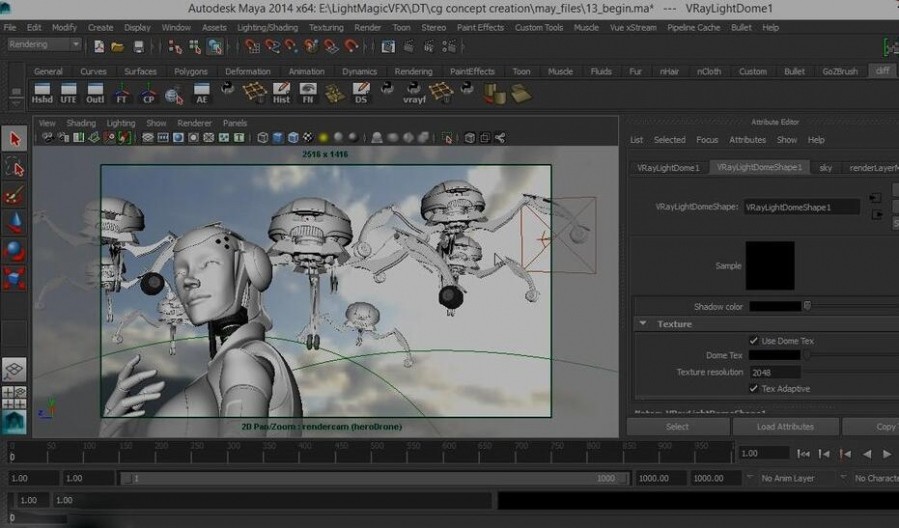Play the animation forwards
Image resolution: width=899 pixels, height=528 pixels.
pyautogui.click(x=887, y=454)
